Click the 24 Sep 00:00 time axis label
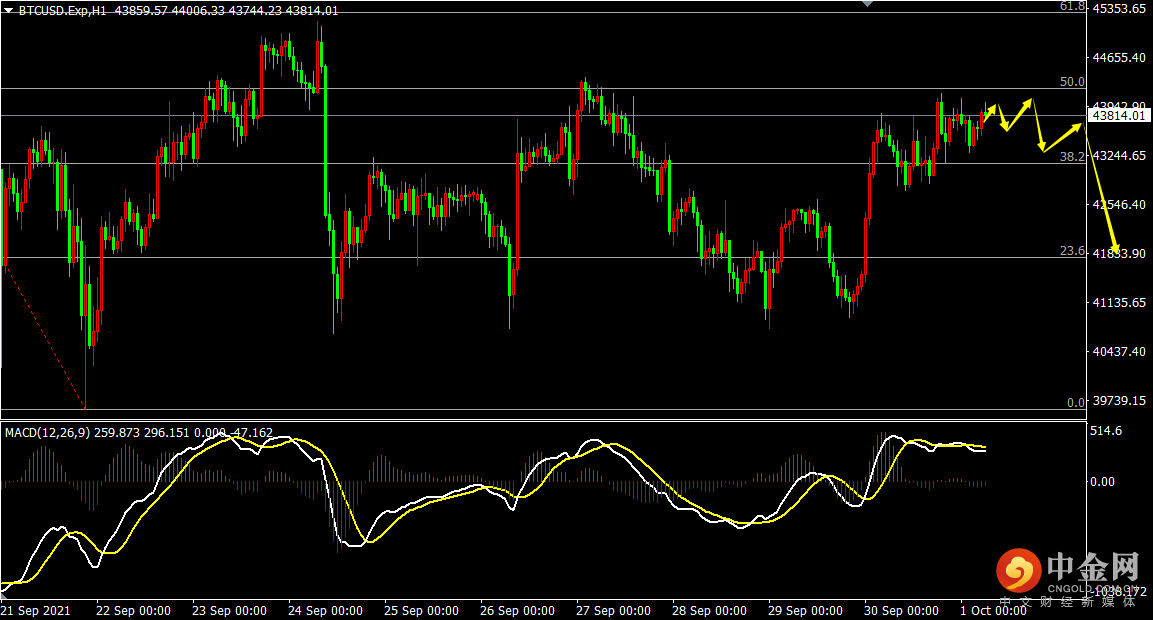 pyautogui.click(x=323, y=610)
